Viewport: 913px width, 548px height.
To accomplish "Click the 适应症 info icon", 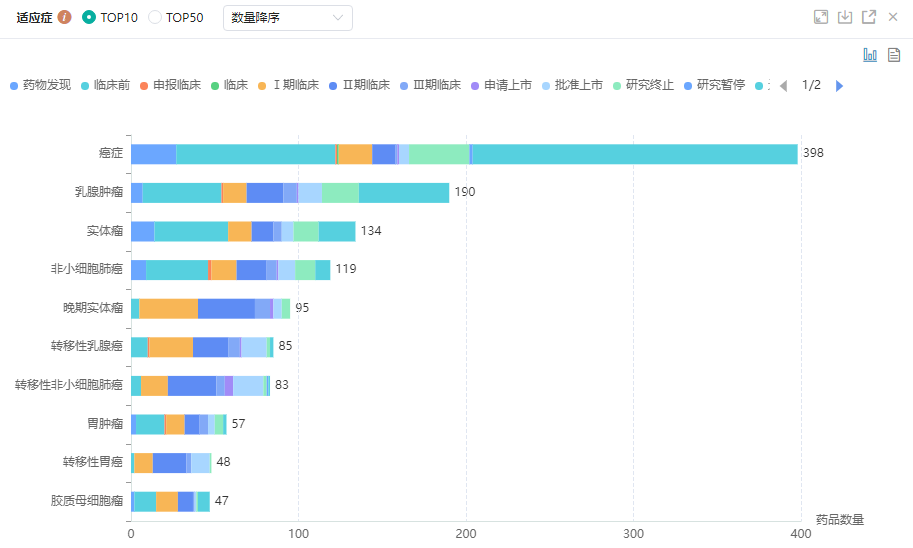I will point(65,18).
